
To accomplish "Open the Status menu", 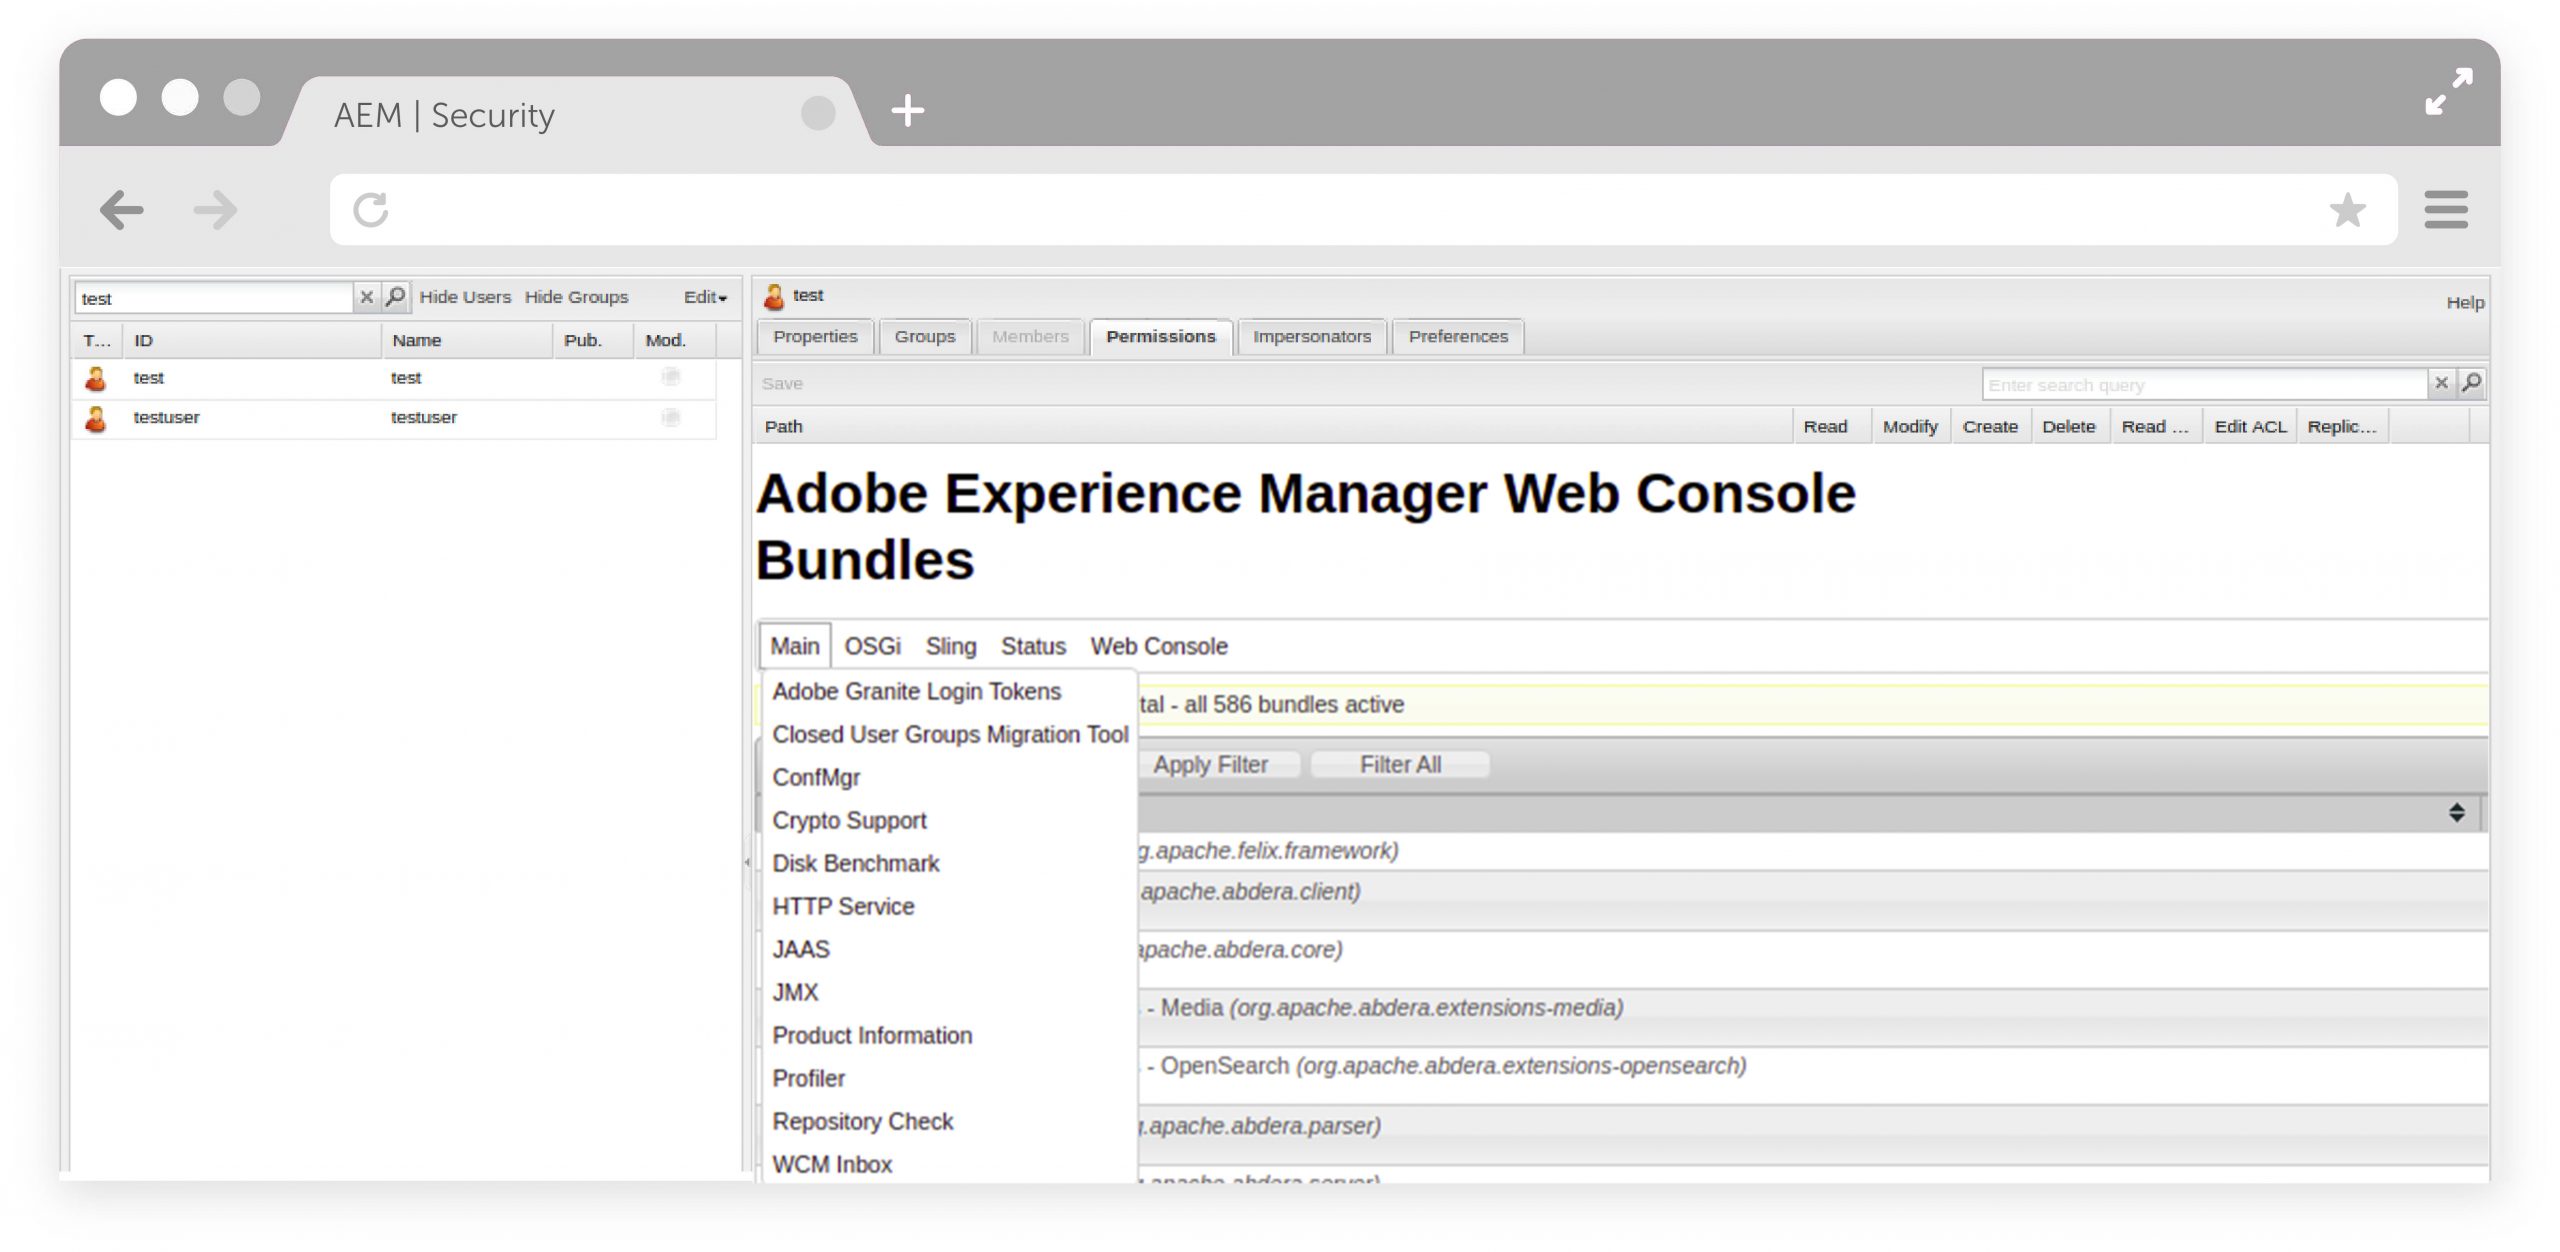I will coord(1034,646).
